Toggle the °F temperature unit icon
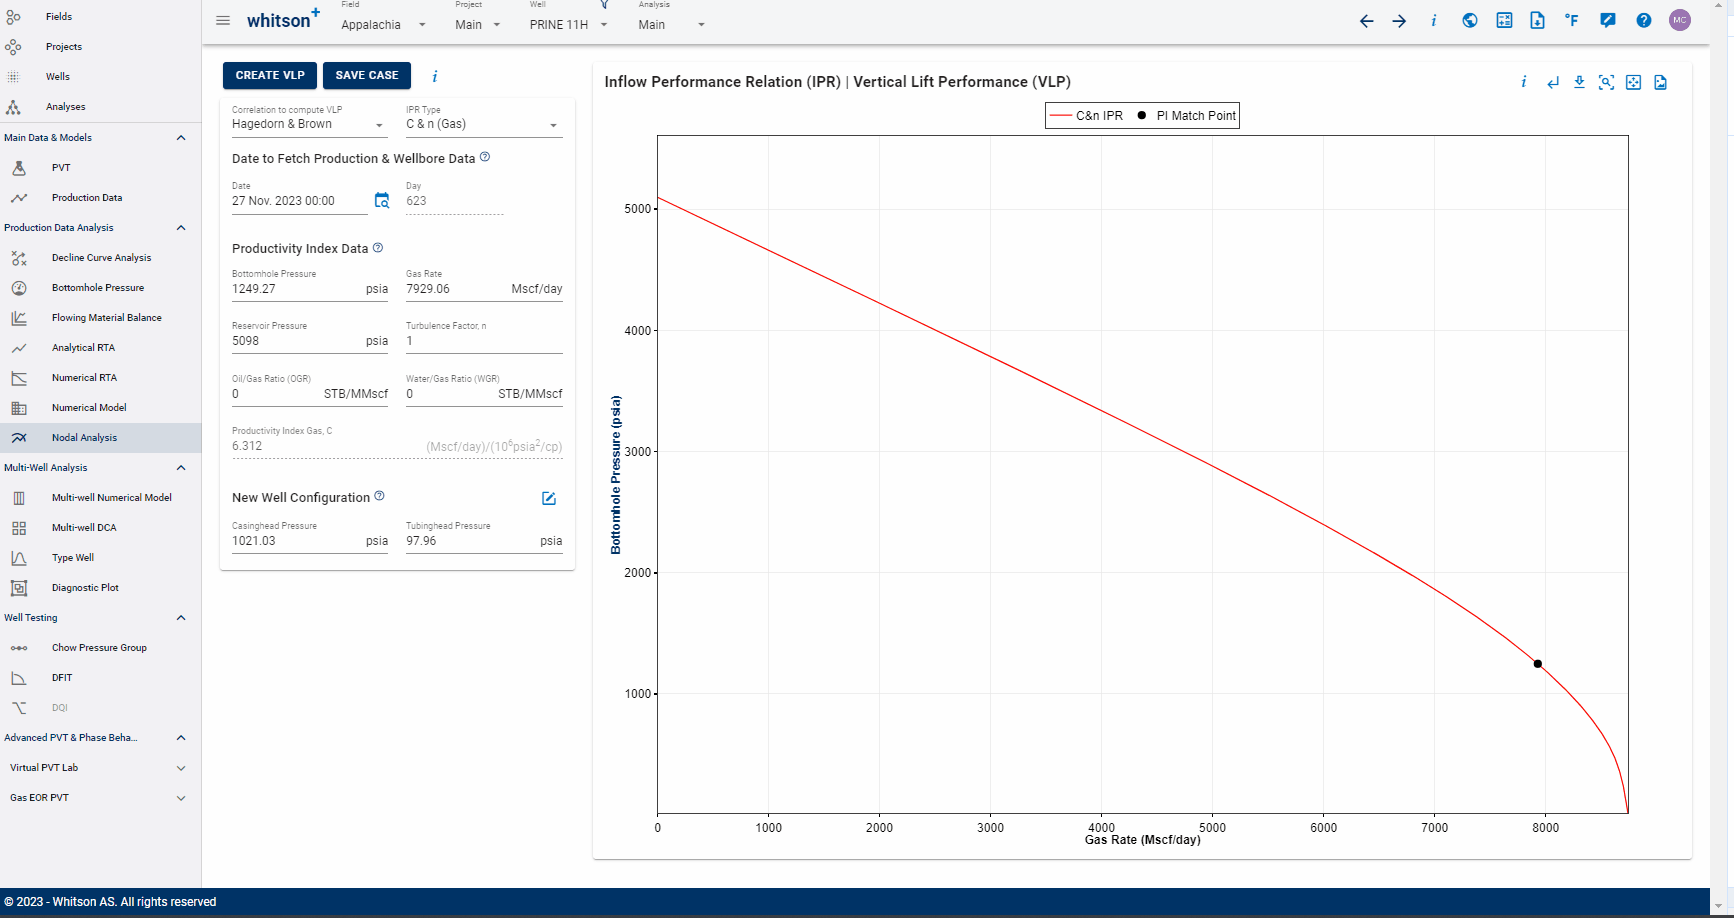Viewport: 1734px width, 918px height. coord(1572,20)
